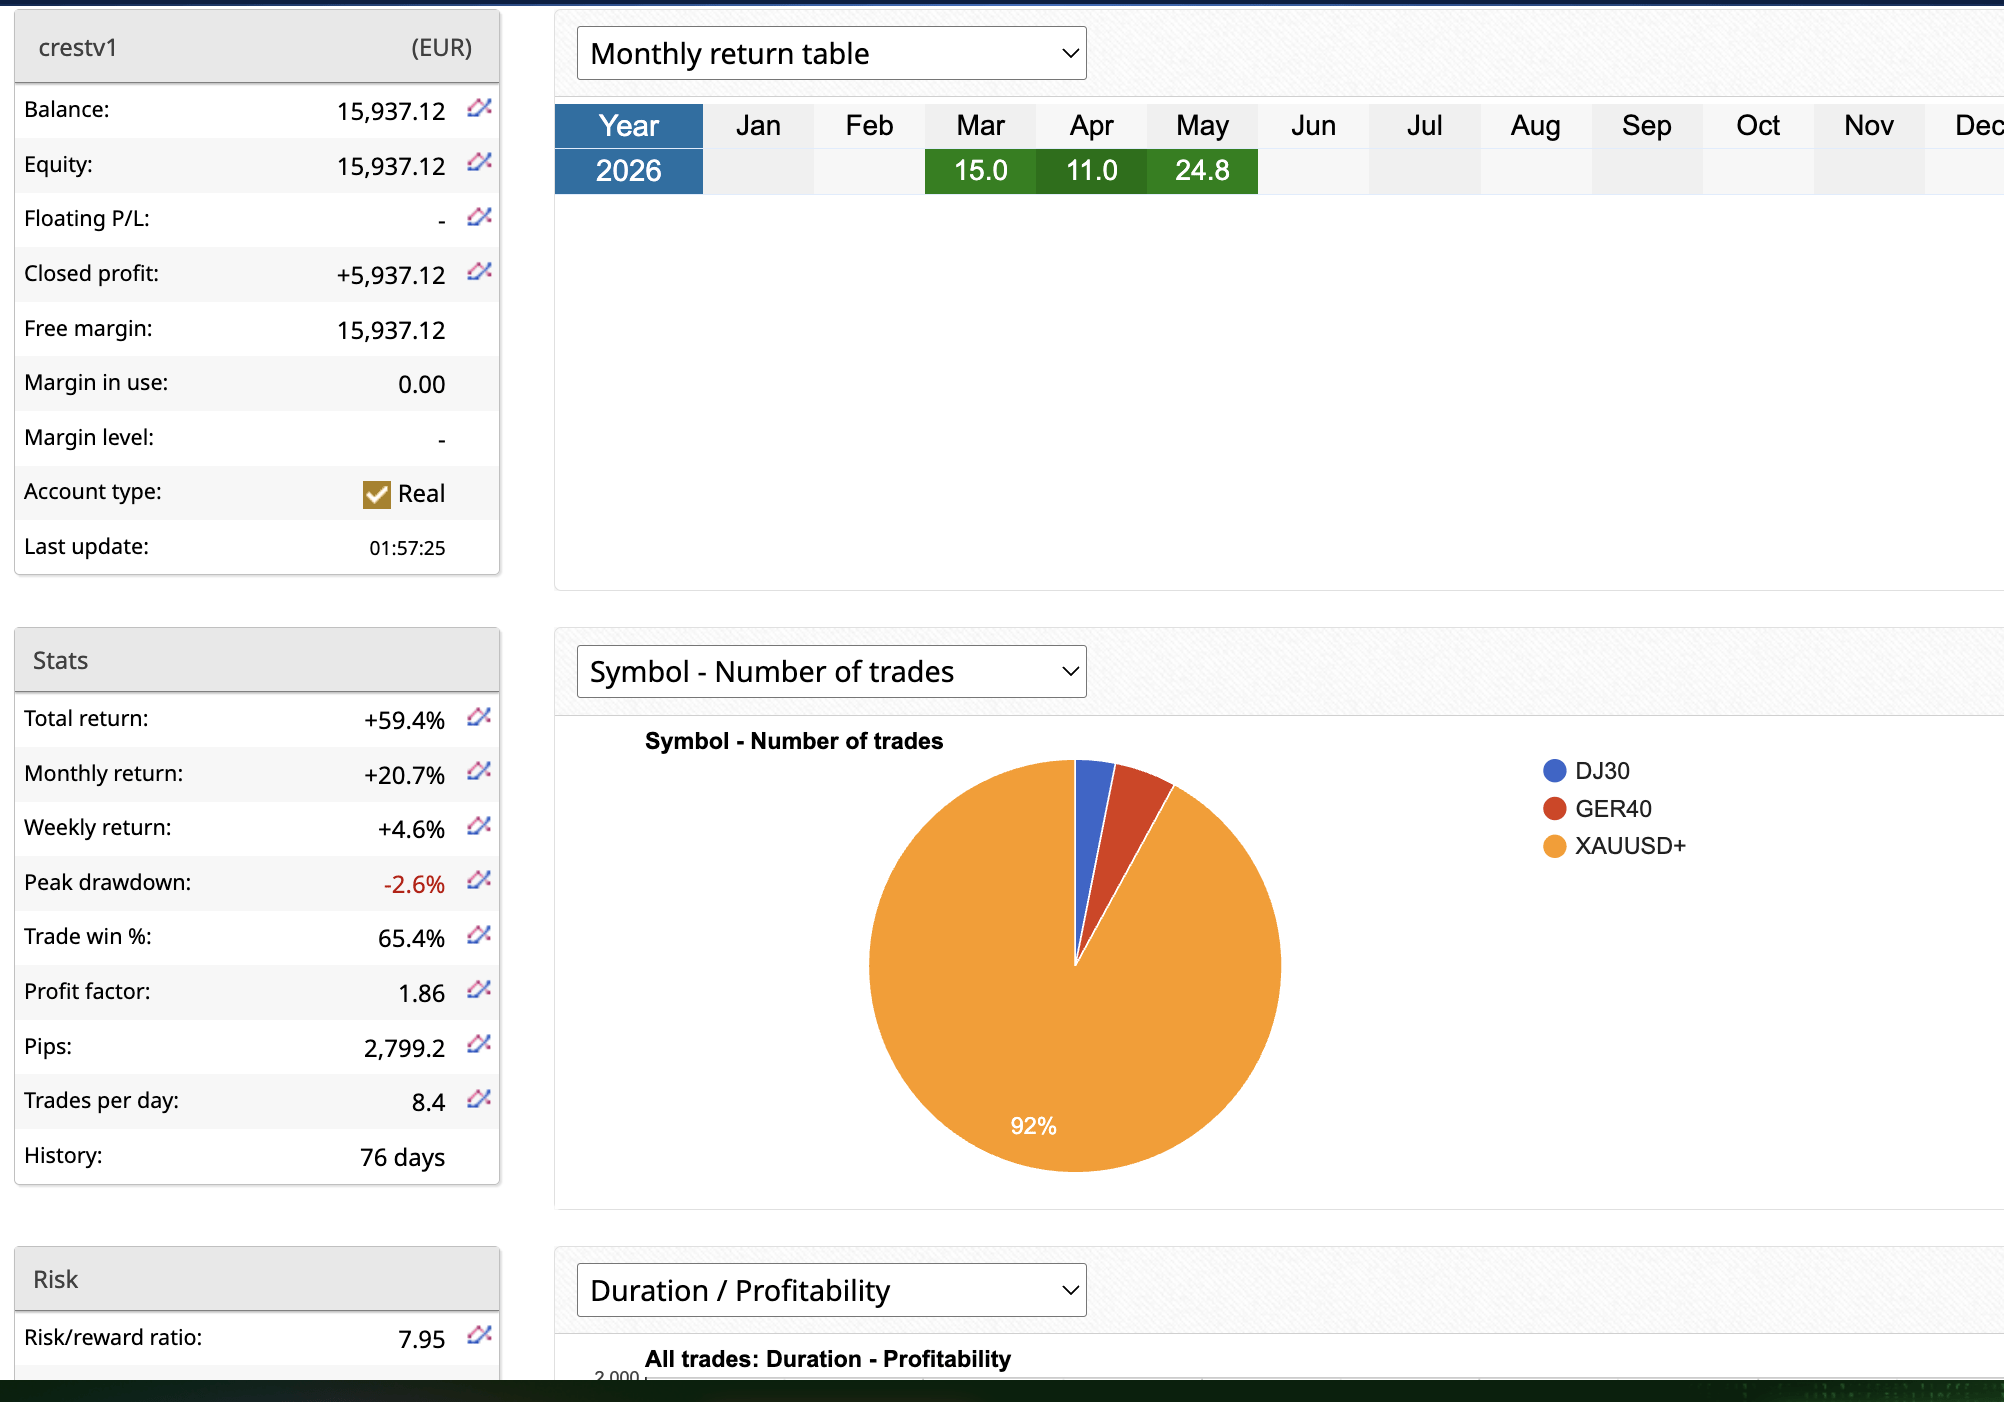This screenshot has width=2004, height=1402.
Task: Click the History value 76 days
Action: click(x=403, y=1157)
